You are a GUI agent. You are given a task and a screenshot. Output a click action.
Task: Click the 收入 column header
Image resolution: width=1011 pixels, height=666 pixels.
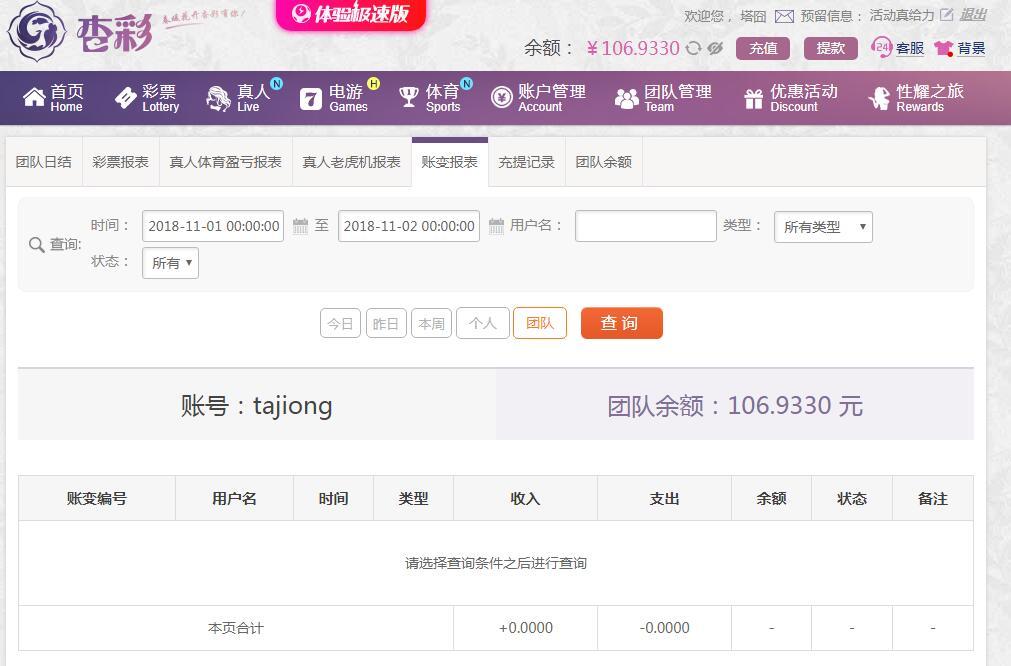pyautogui.click(x=525, y=498)
